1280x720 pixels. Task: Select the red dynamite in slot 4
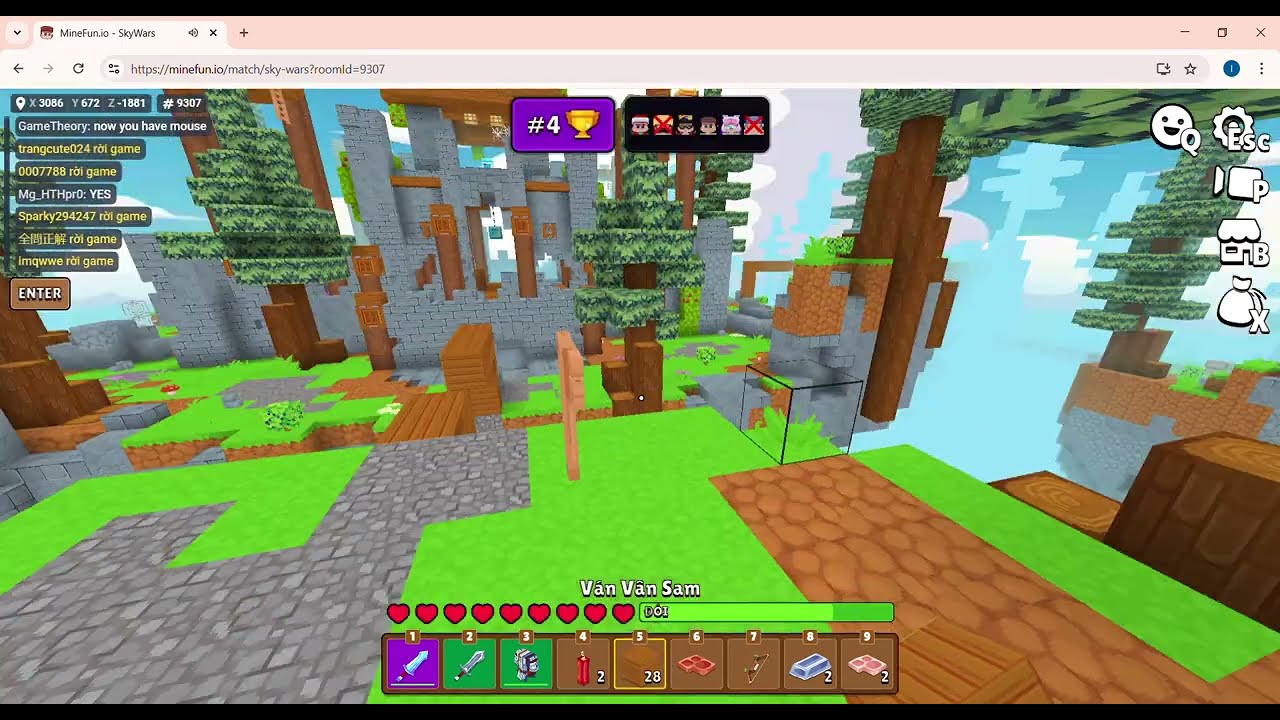(x=584, y=663)
